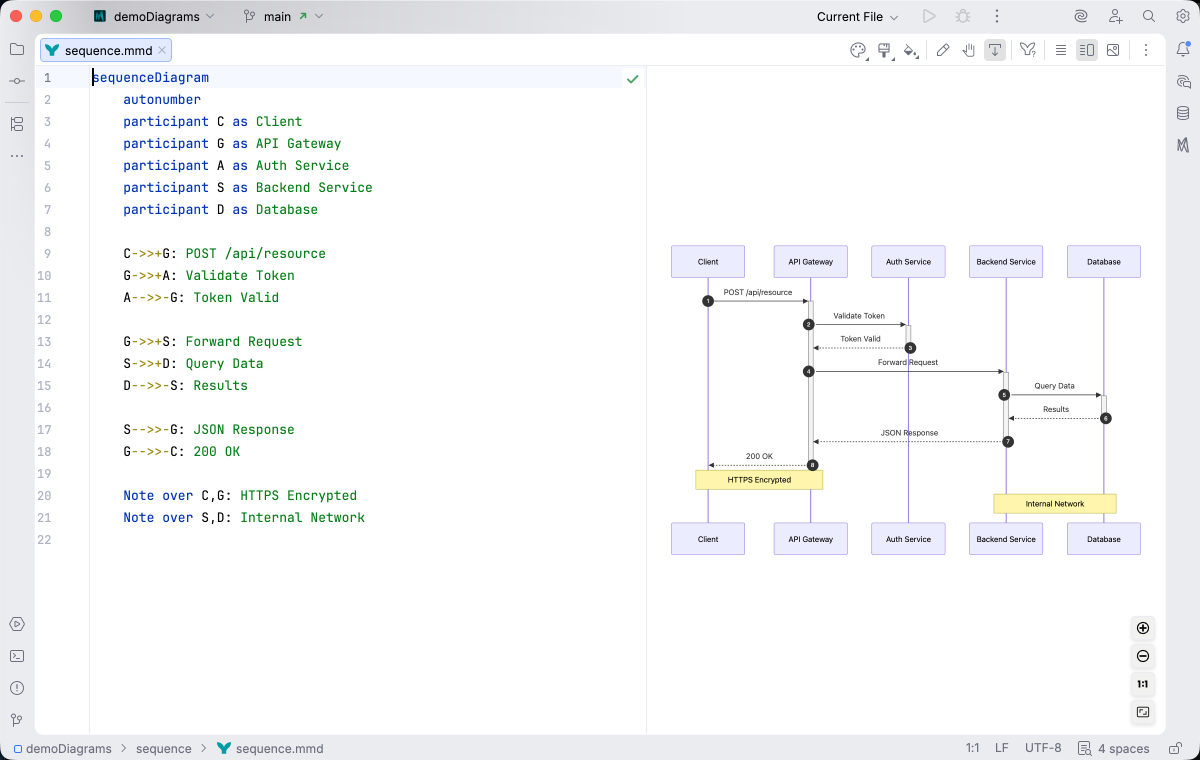Reset diagram zoom to 1:1
This screenshot has height=760, width=1200.
(1143, 685)
